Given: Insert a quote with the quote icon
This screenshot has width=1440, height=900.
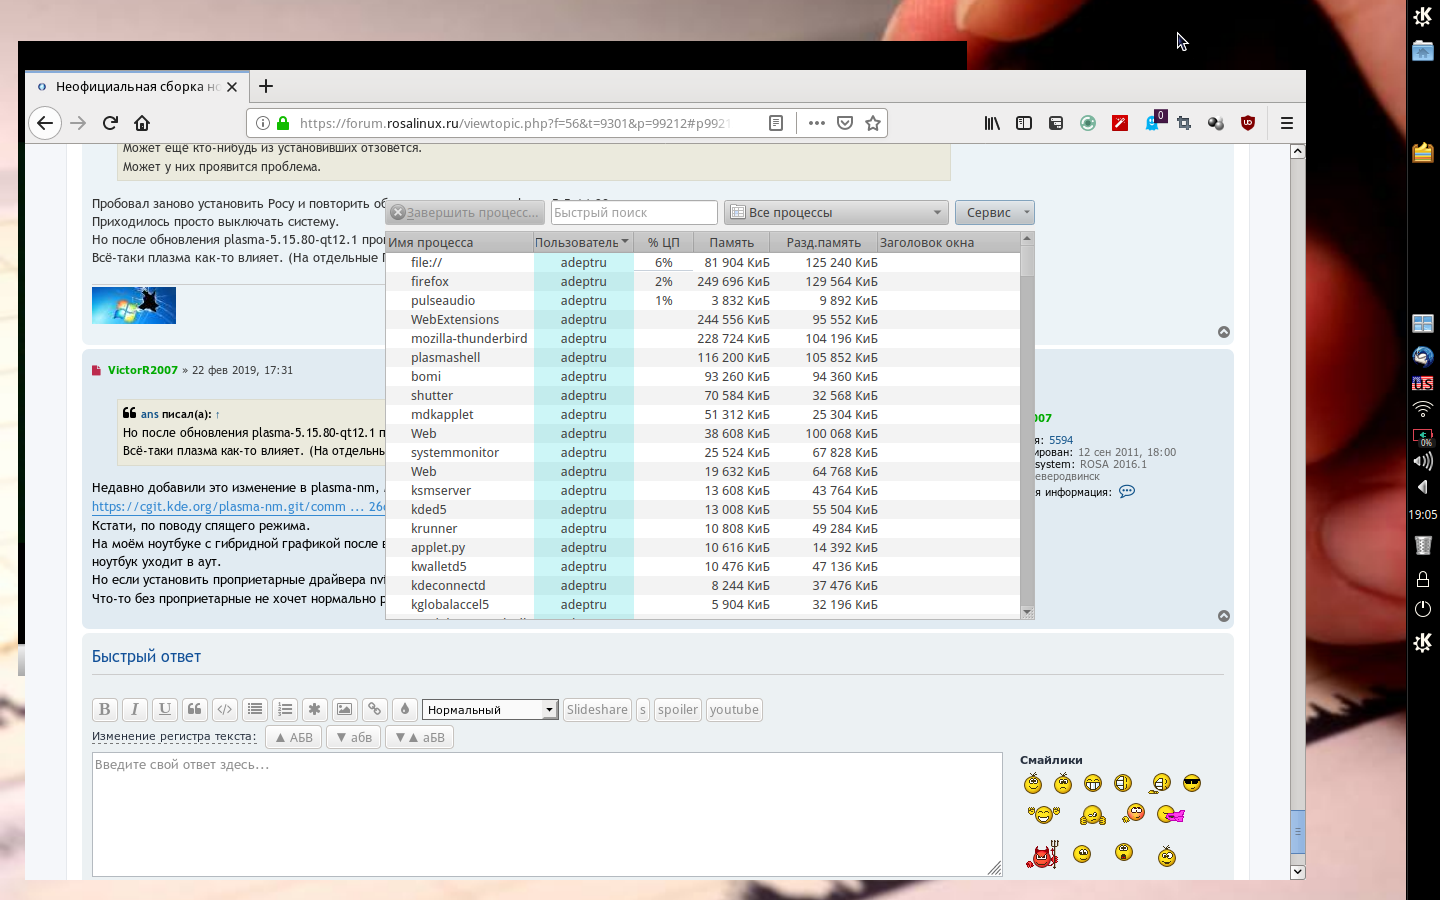Looking at the screenshot, I should point(195,709).
